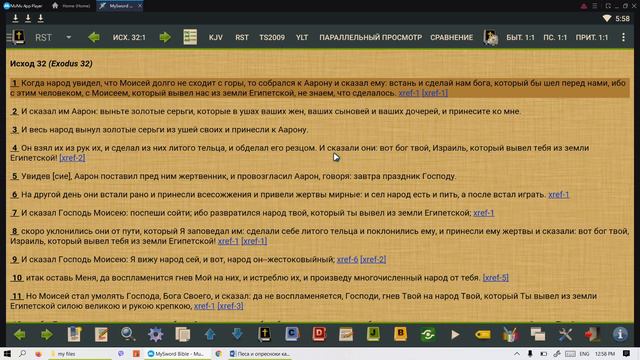Select verse number 2
This screenshot has height=360, width=640.
click(x=15, y=111)
